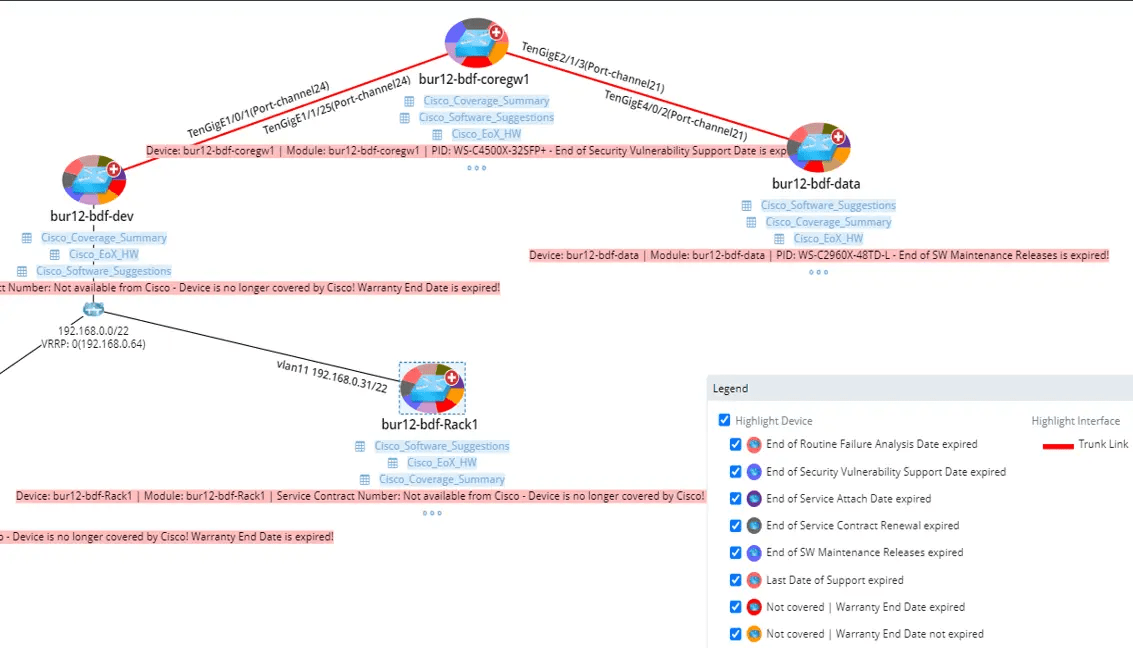Click the bur12-bdf-Rack1 device icon

coord(431,388)
